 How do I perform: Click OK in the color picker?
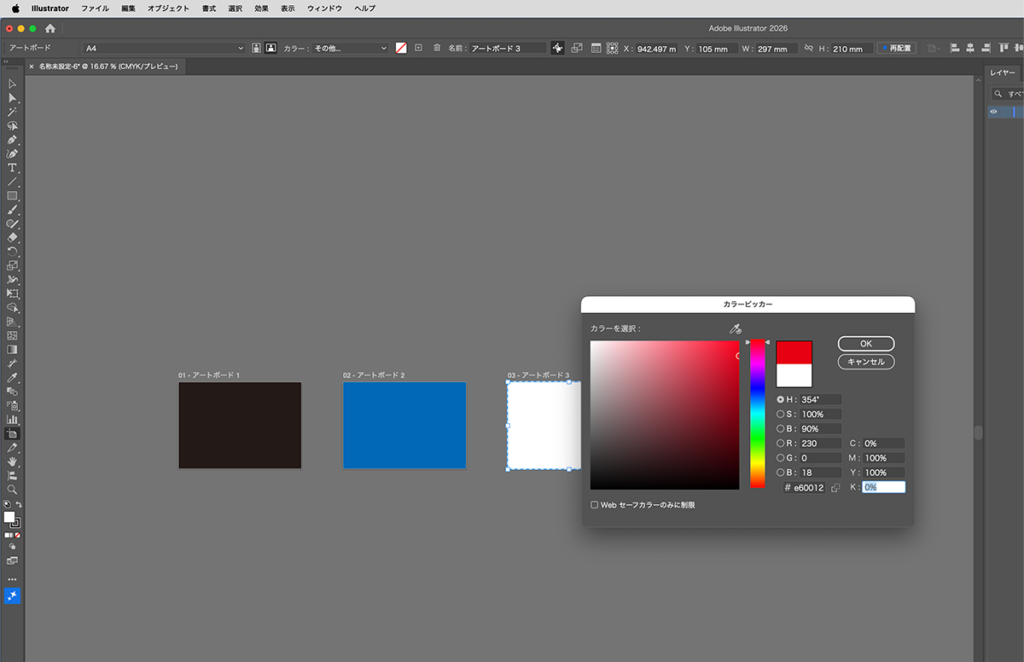pos(866,344)
